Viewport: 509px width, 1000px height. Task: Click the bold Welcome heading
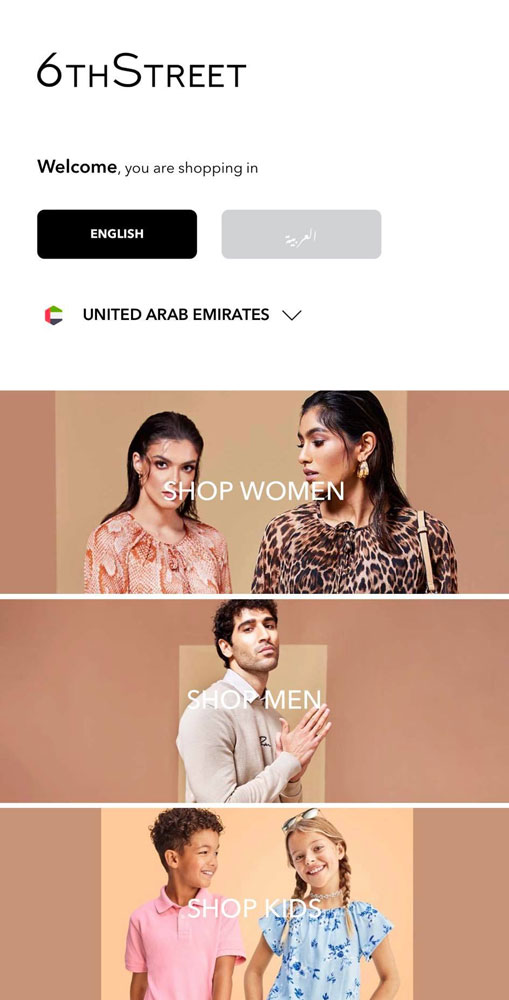(x=77, y=167)
